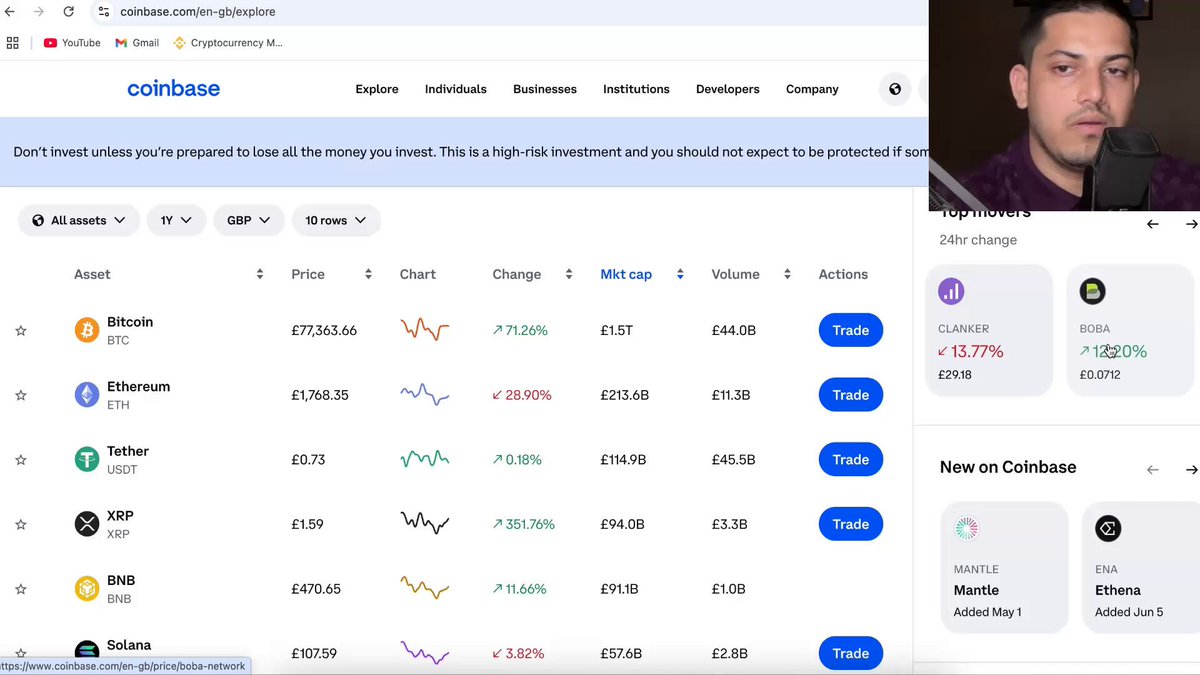Screen dimensions: 1200x675
Task: Show previous Top movers with left arrow
Action: [x=1153, y=224]
